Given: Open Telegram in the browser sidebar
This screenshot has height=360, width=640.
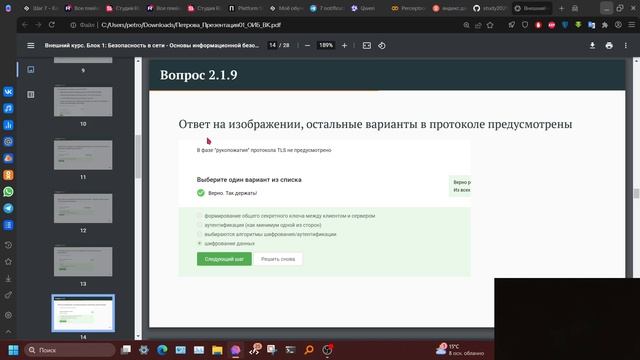Looking at the screenshot, I should (8, 208).
